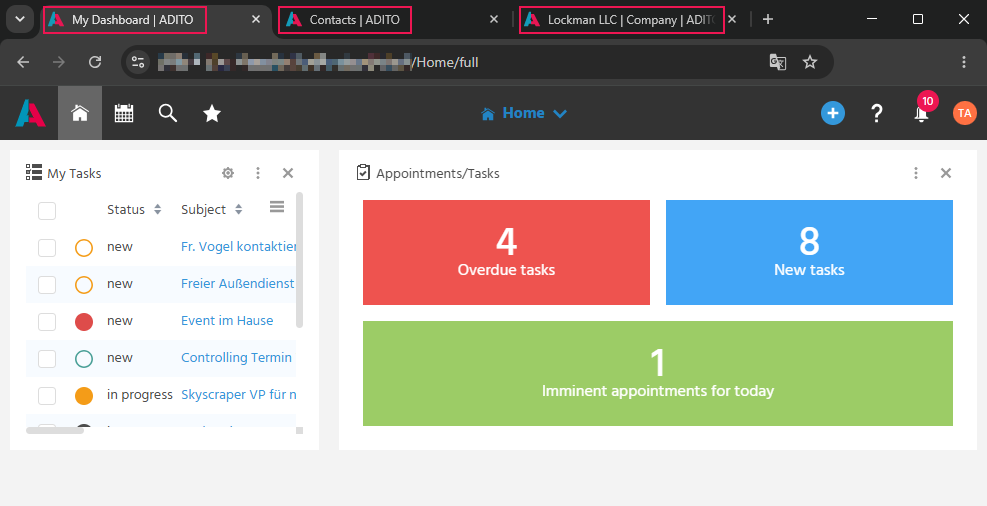The width and height of the screenshot is (987, 506).
Task: Check the Freier Außendienst task checkbox
Action: [47, 284]
